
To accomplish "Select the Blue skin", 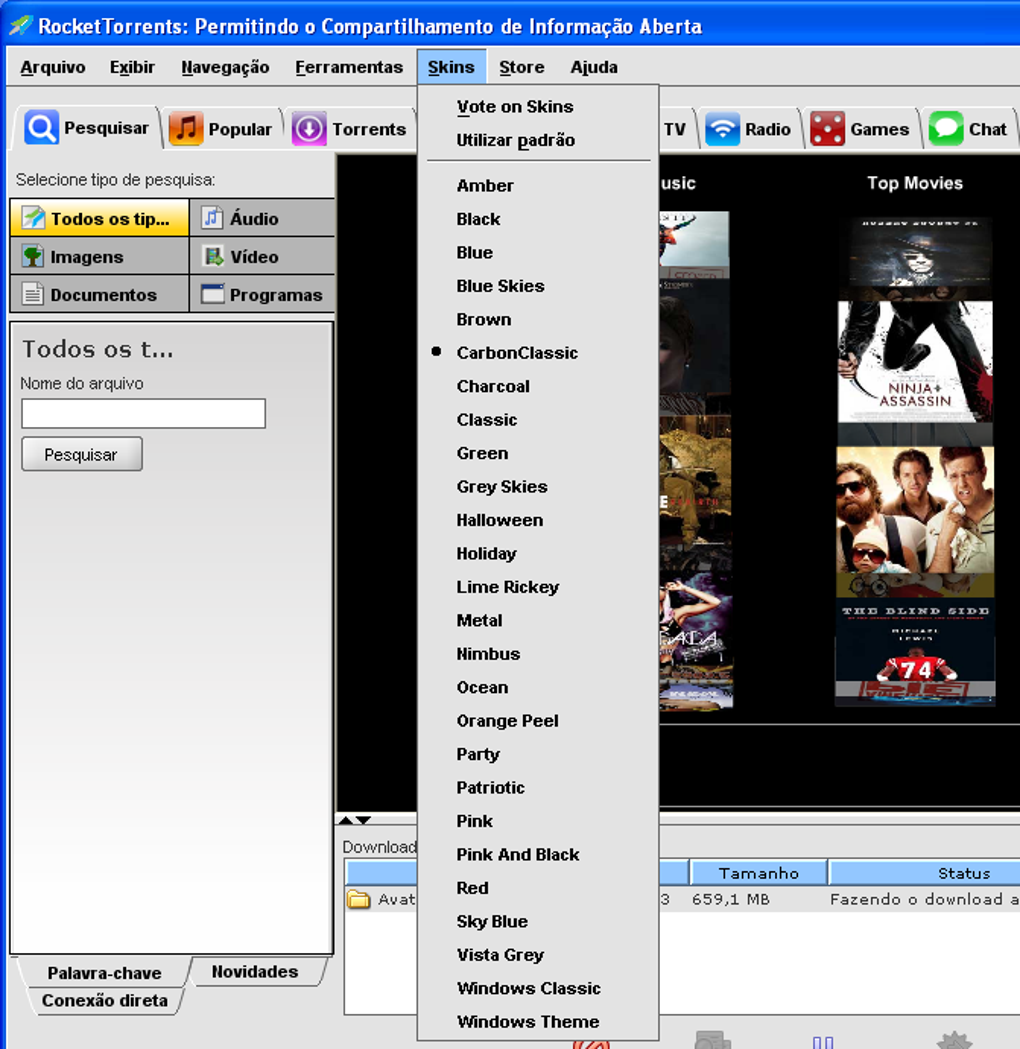I will click(x=538, y=252).
